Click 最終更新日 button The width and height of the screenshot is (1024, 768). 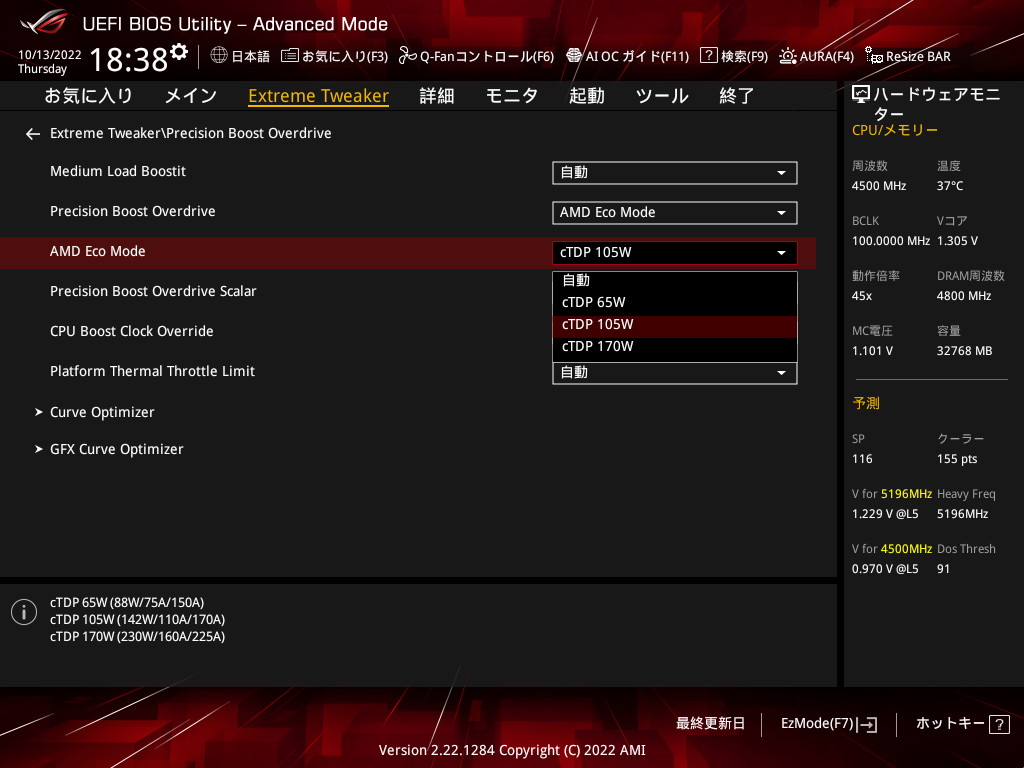(711, 724)
